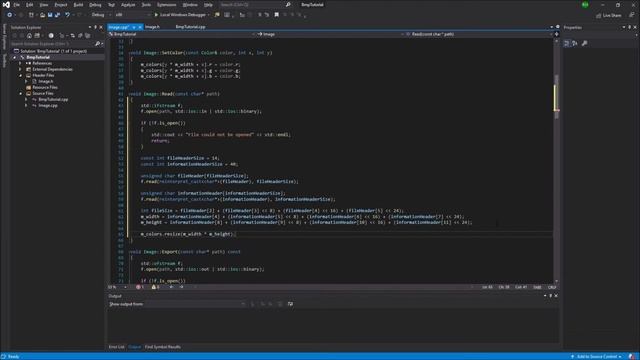Image resolution: width=640 pixels, height=360 pixels.
Task: Click the Solution Explorer search options icon
Action: coord(98,44)
